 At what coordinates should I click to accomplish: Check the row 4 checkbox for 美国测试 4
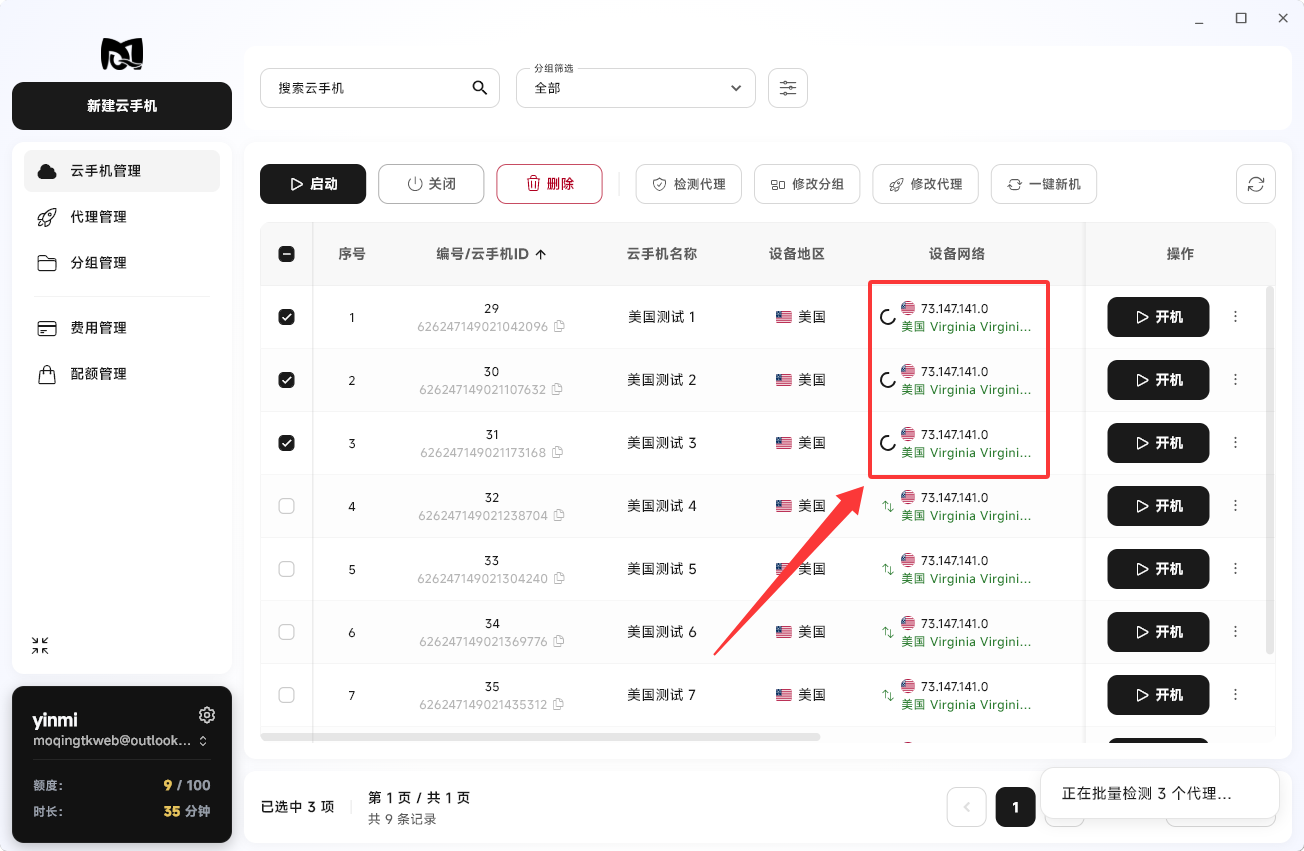coord(286,506)
